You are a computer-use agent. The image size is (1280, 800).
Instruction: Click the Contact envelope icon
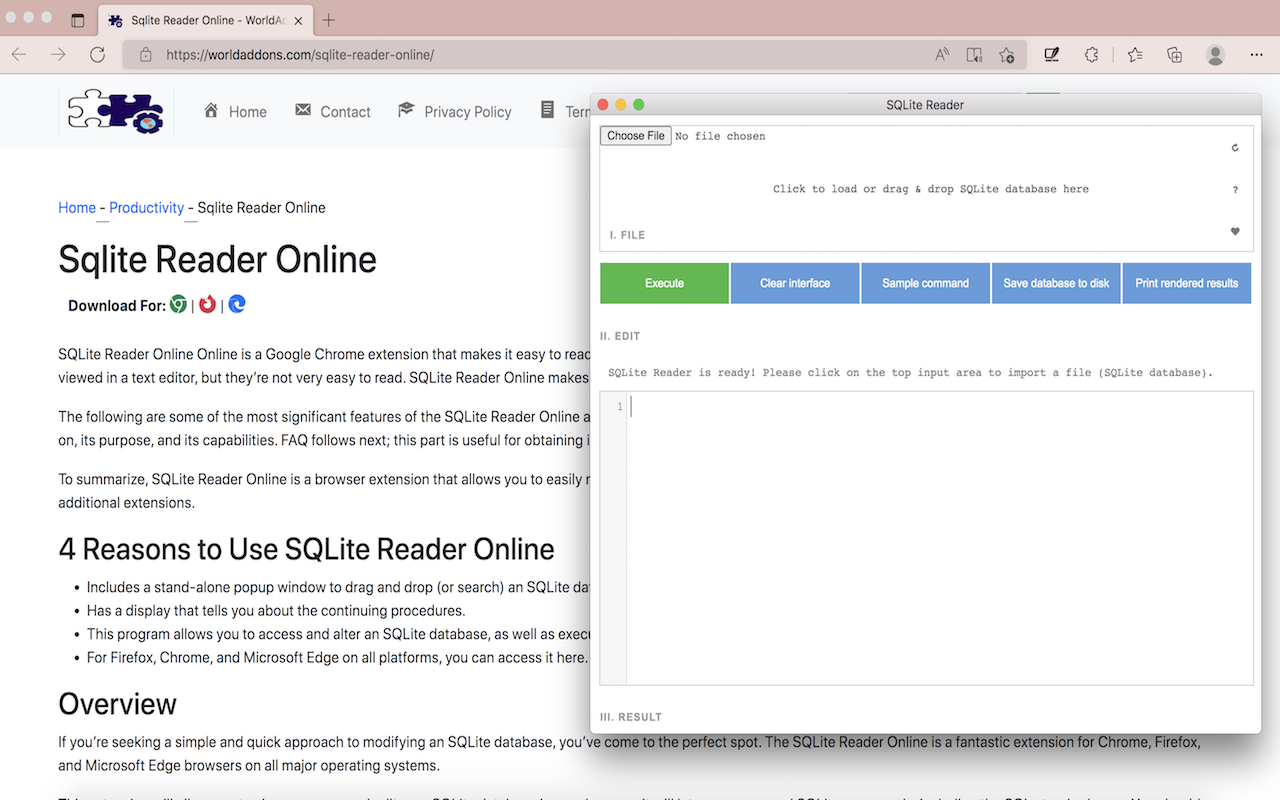coord(303,110)
